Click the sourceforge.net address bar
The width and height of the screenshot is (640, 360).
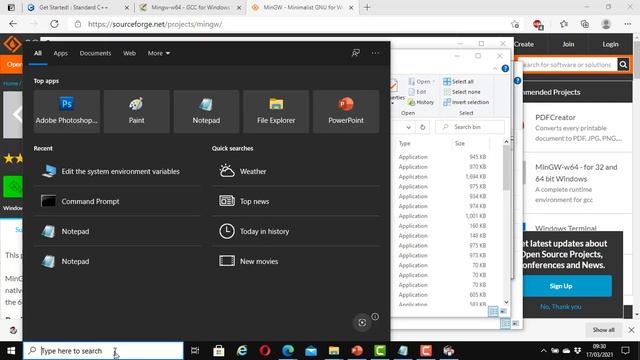point(286,24)
